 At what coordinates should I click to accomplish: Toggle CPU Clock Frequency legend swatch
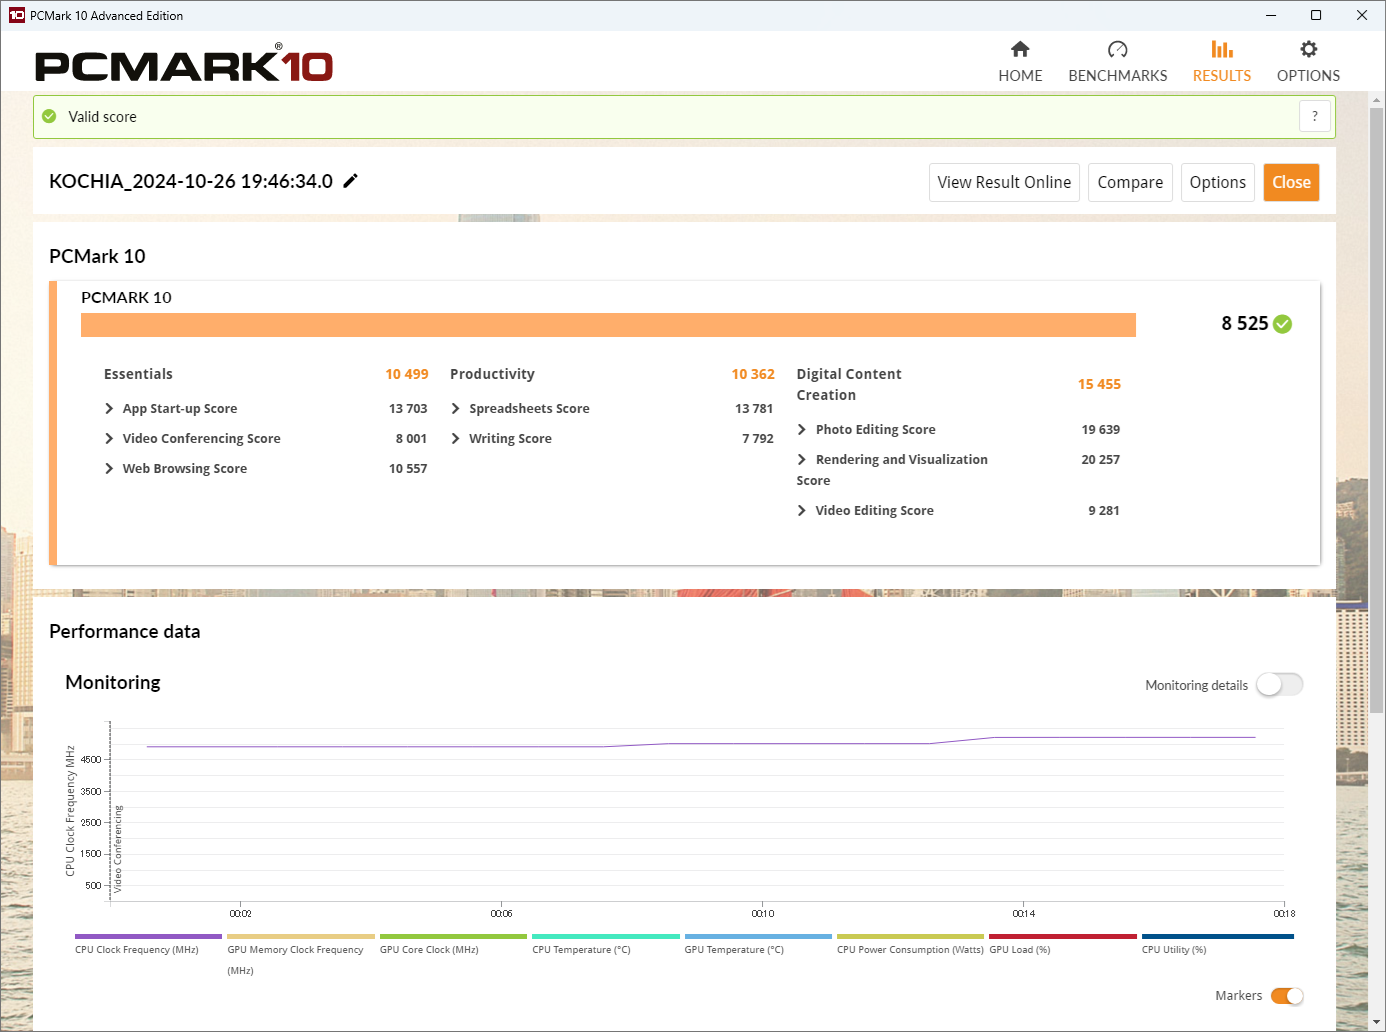coord(148,937)
